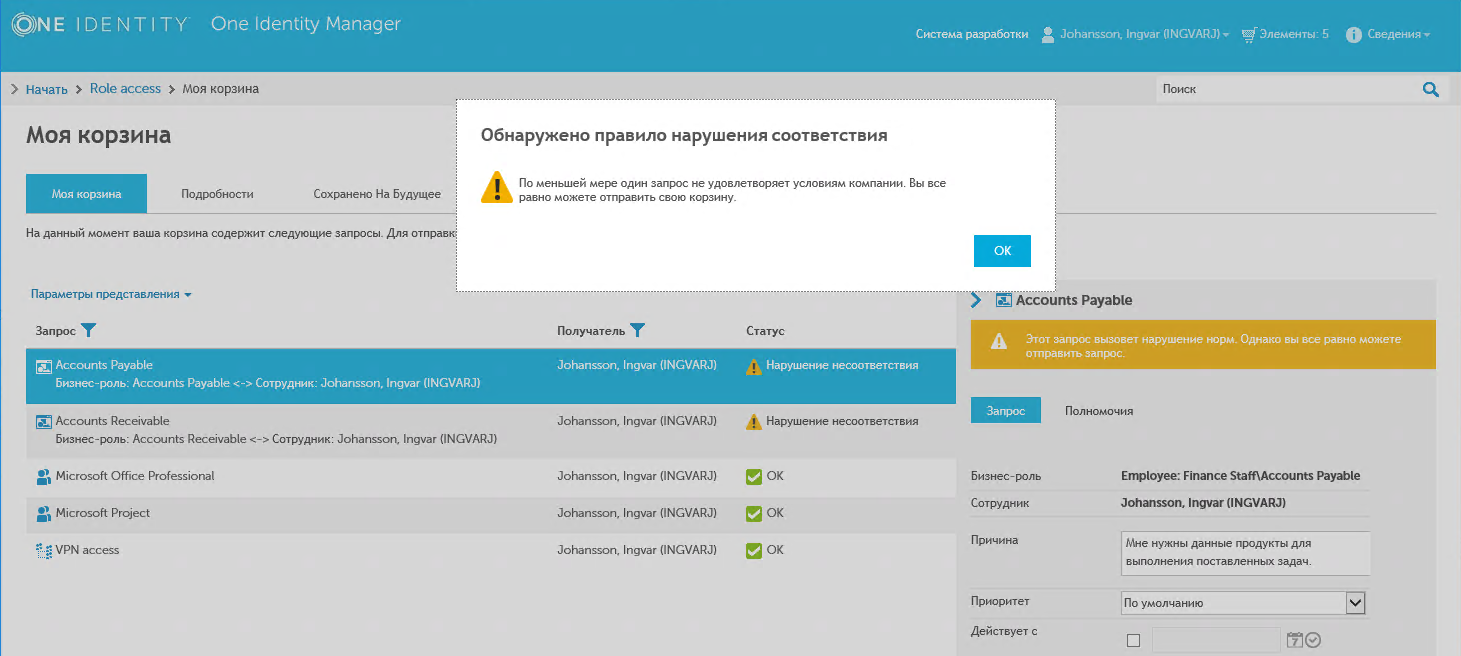This screenshot has width=1461, height=656.
Task: Click the Accounts Receivable business role icon
Action: [x=44, y=422]
